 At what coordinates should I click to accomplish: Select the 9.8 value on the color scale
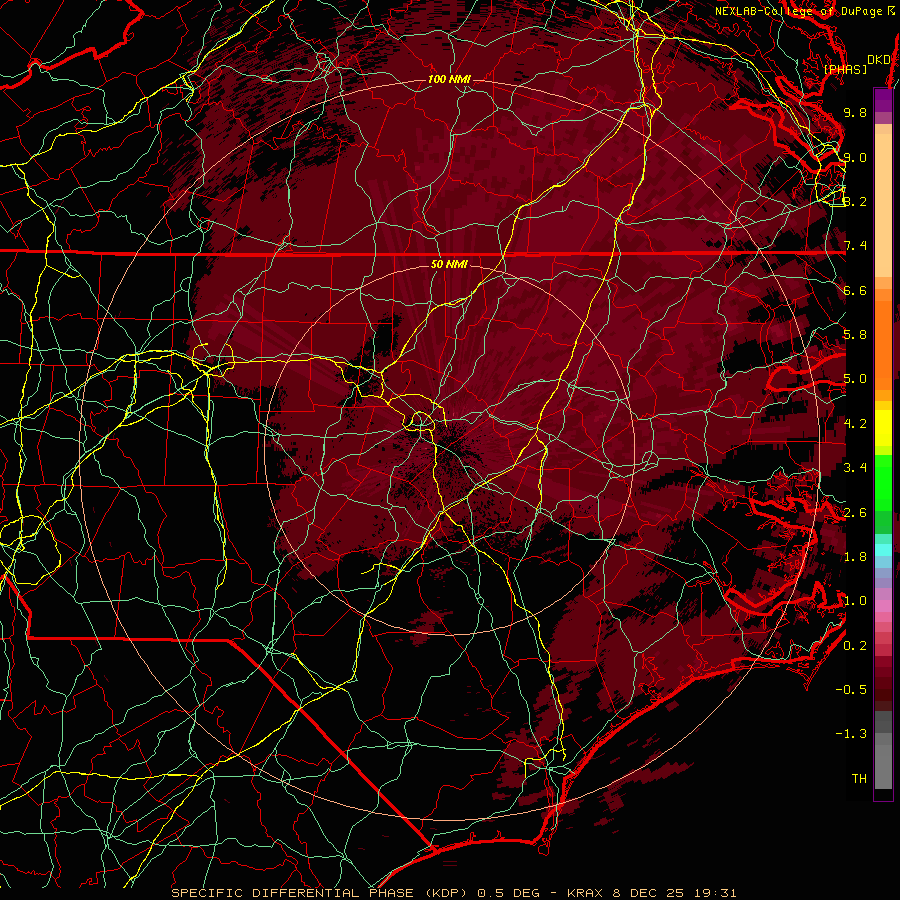[x=855, y=112]
